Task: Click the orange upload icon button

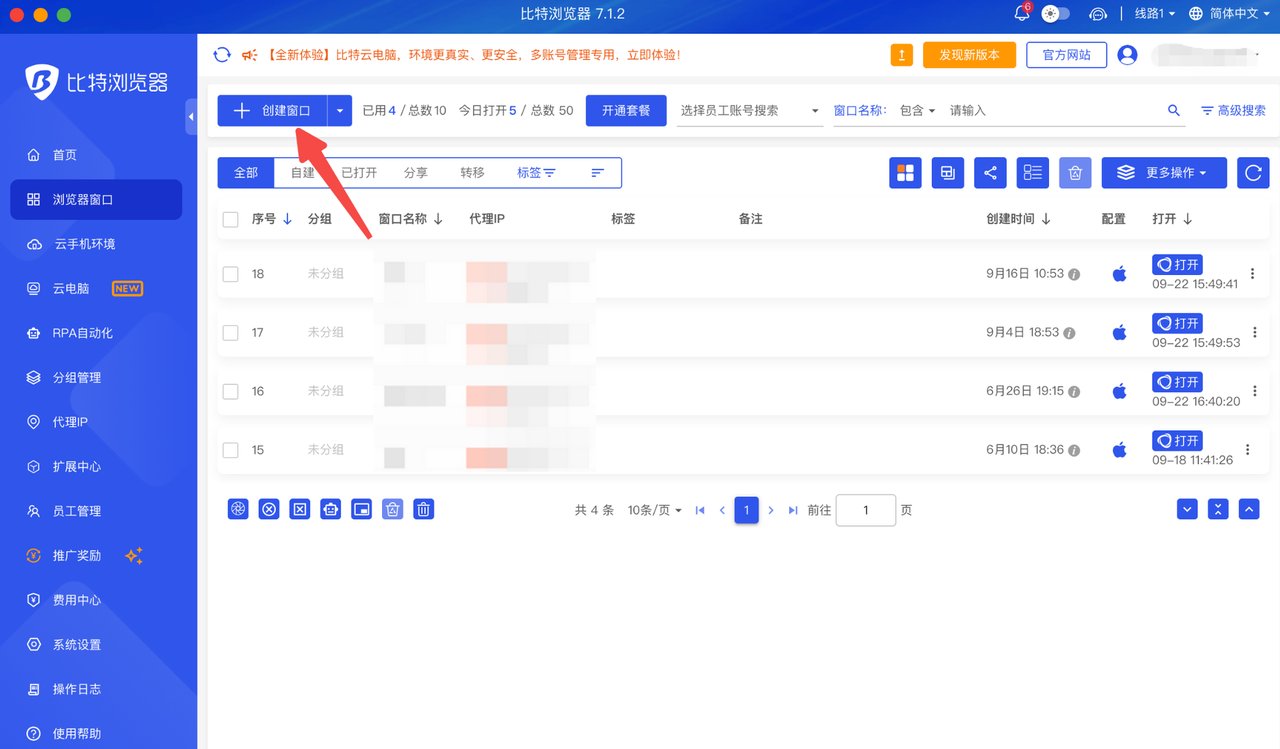Action: (902, 55)
